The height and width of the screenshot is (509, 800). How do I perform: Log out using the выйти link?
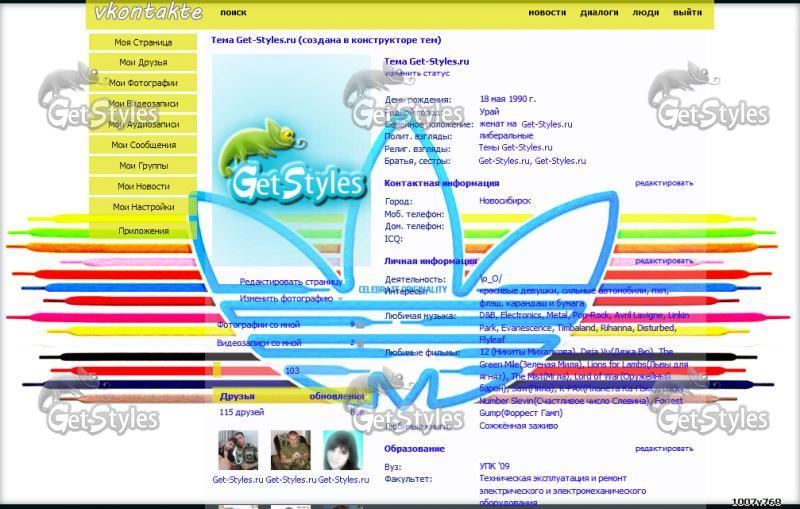pos(687,13)
